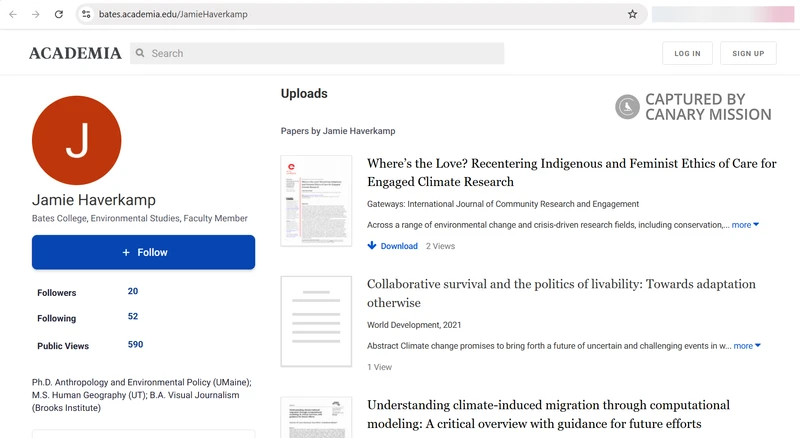800x438 pixels.
Task: Follow Jamie Haverkamp
Action: (143, 252)
